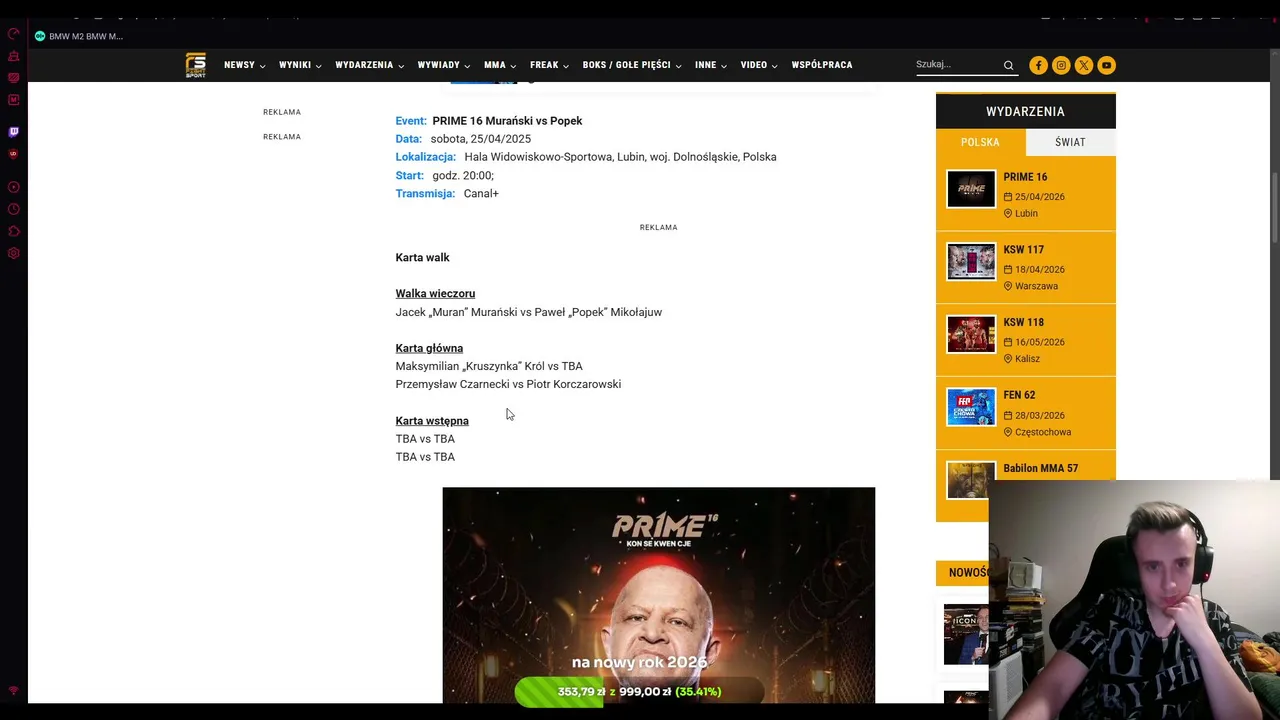1280x720 pixels.
Task: Switch to the ŚWIAT events tab
Action: click(1070, 142)
